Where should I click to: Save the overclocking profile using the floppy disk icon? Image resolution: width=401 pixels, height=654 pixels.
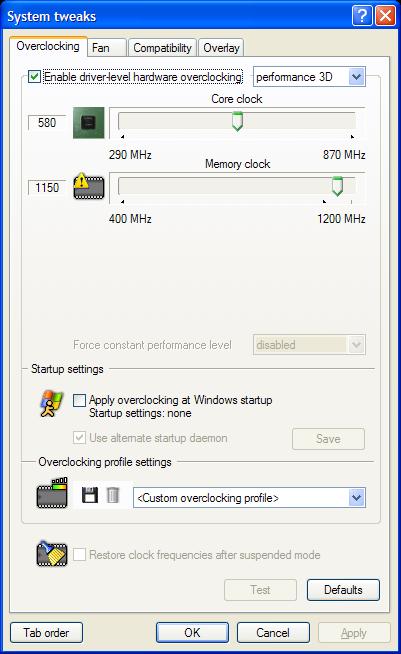(x=90, y=496)
